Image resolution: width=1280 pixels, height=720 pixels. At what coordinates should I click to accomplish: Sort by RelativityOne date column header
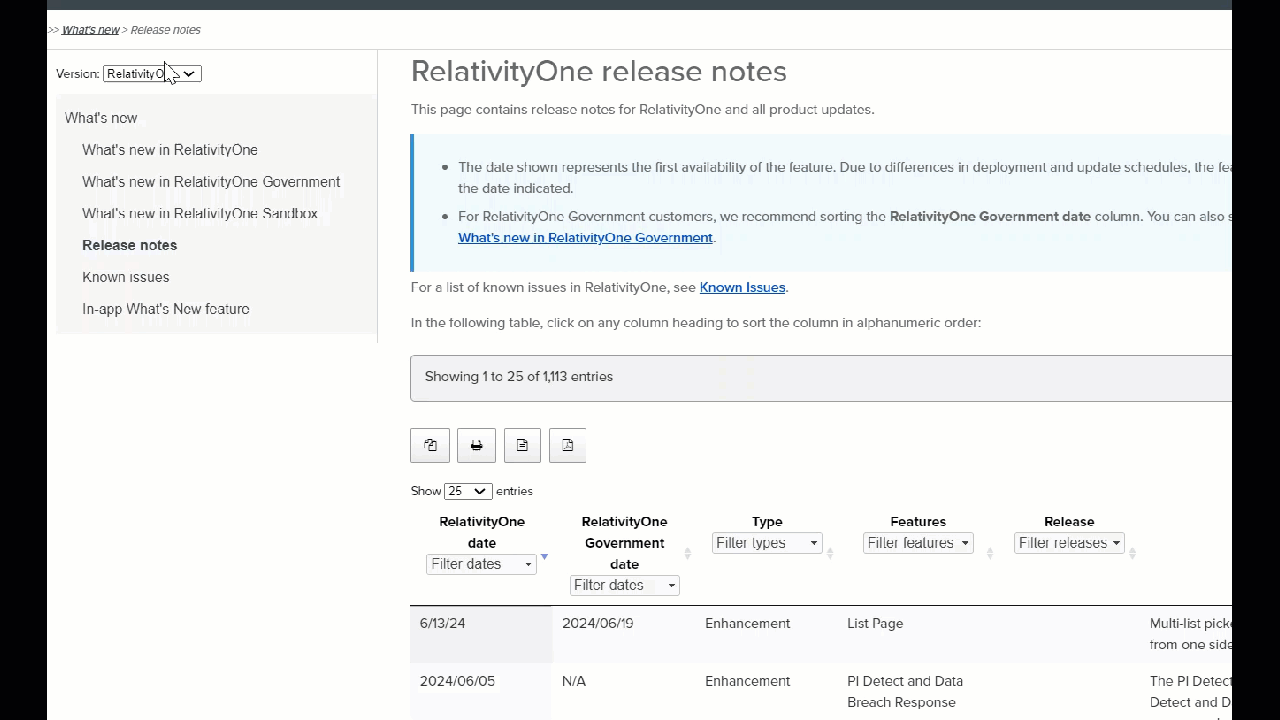pyautogui.click(x=482, y=532)
